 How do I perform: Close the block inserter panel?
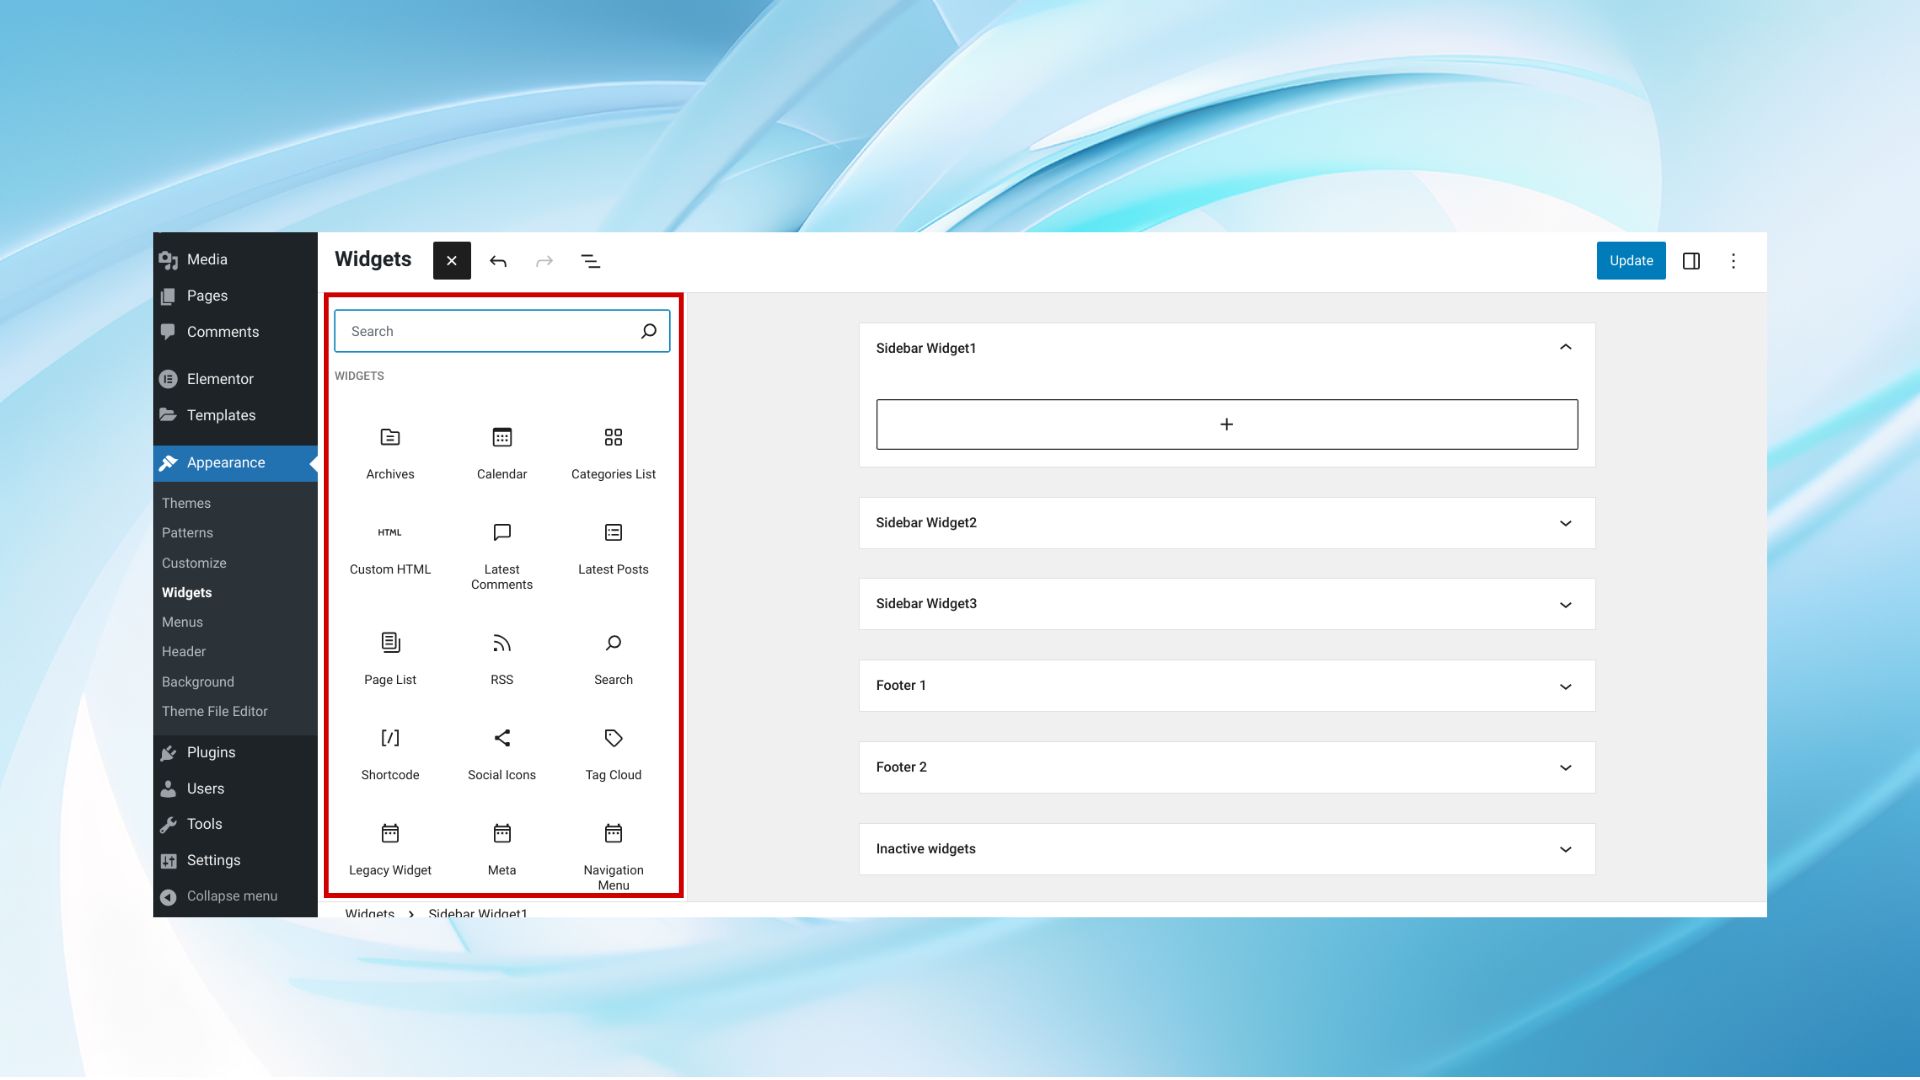452,261
